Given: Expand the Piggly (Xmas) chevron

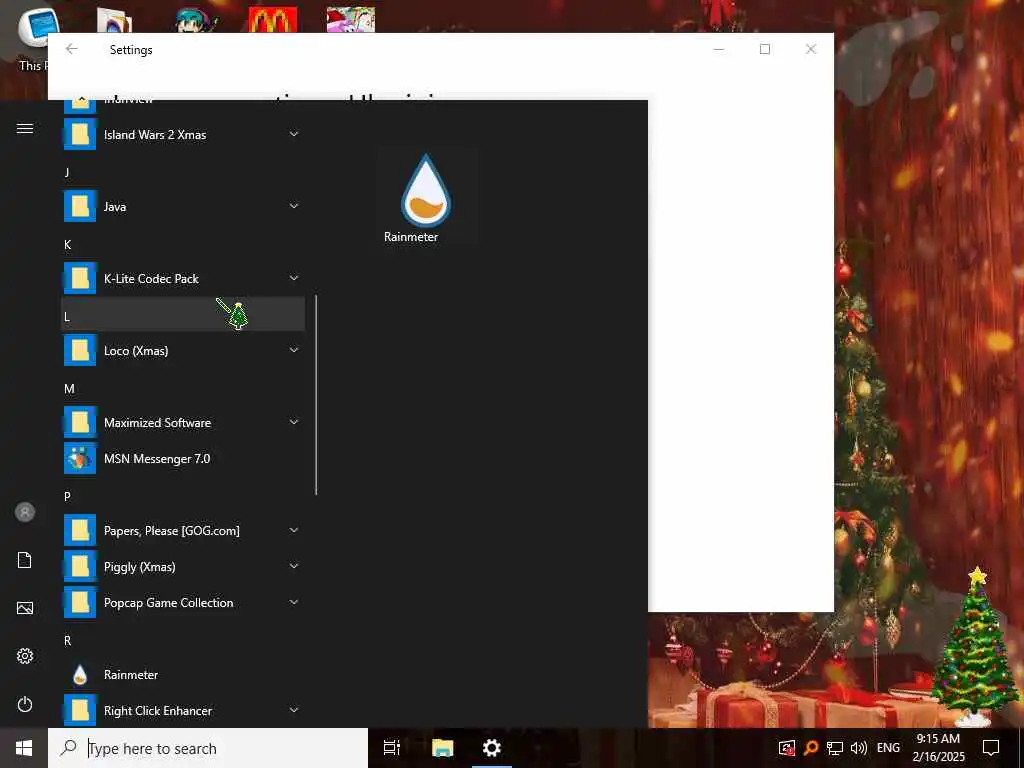Looking at the screenshot, I should pos(294,566).
